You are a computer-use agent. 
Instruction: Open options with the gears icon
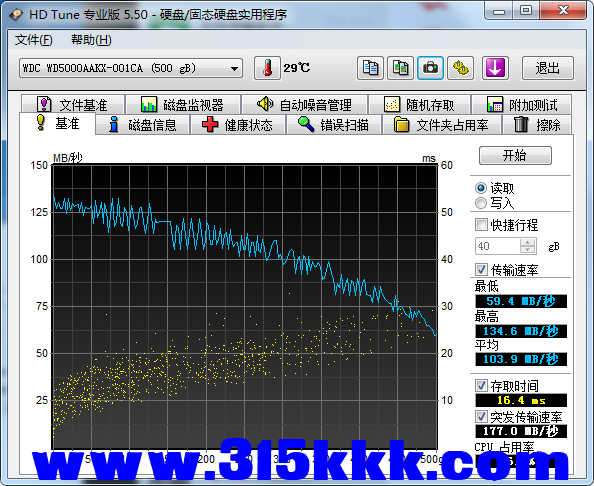461,68
